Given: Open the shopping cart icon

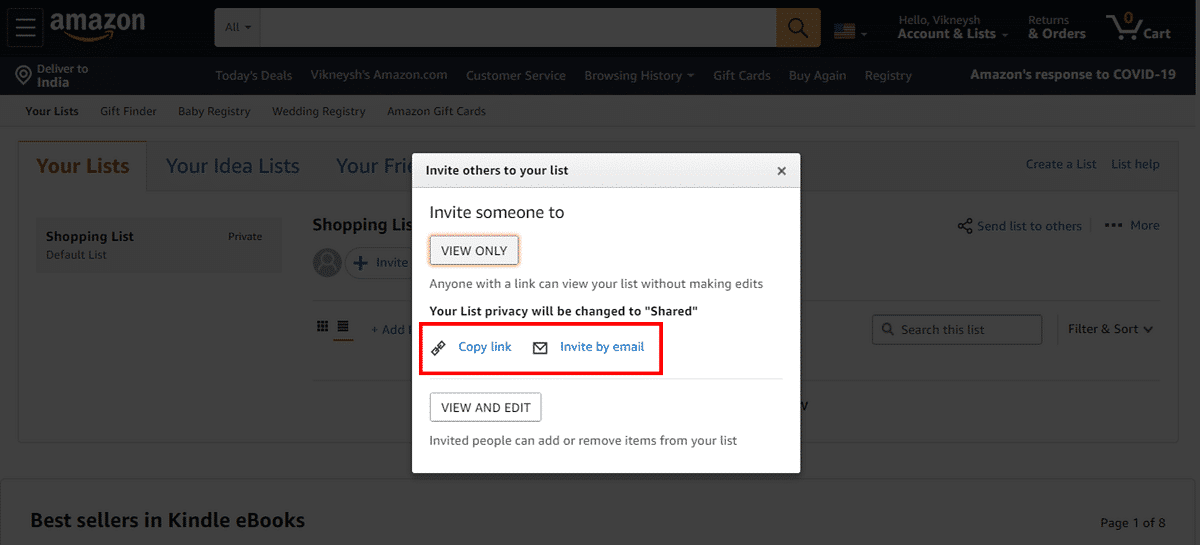Looking at the screenshot, I should 1138,28.
